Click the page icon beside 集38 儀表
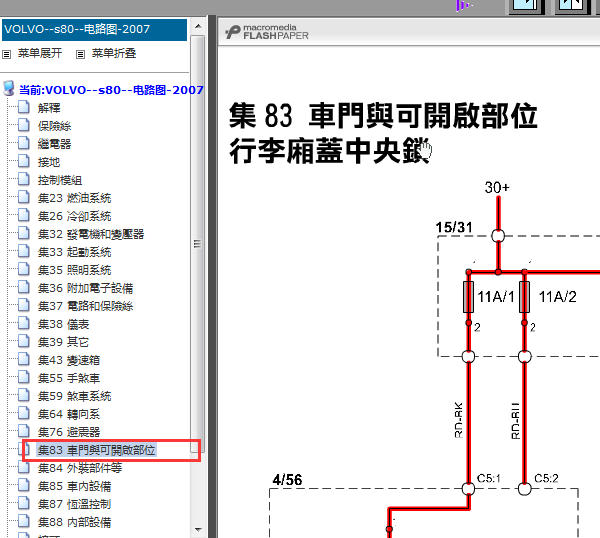Screen dimensions: 600x538 pyautogui.click(x=24, y=323)
